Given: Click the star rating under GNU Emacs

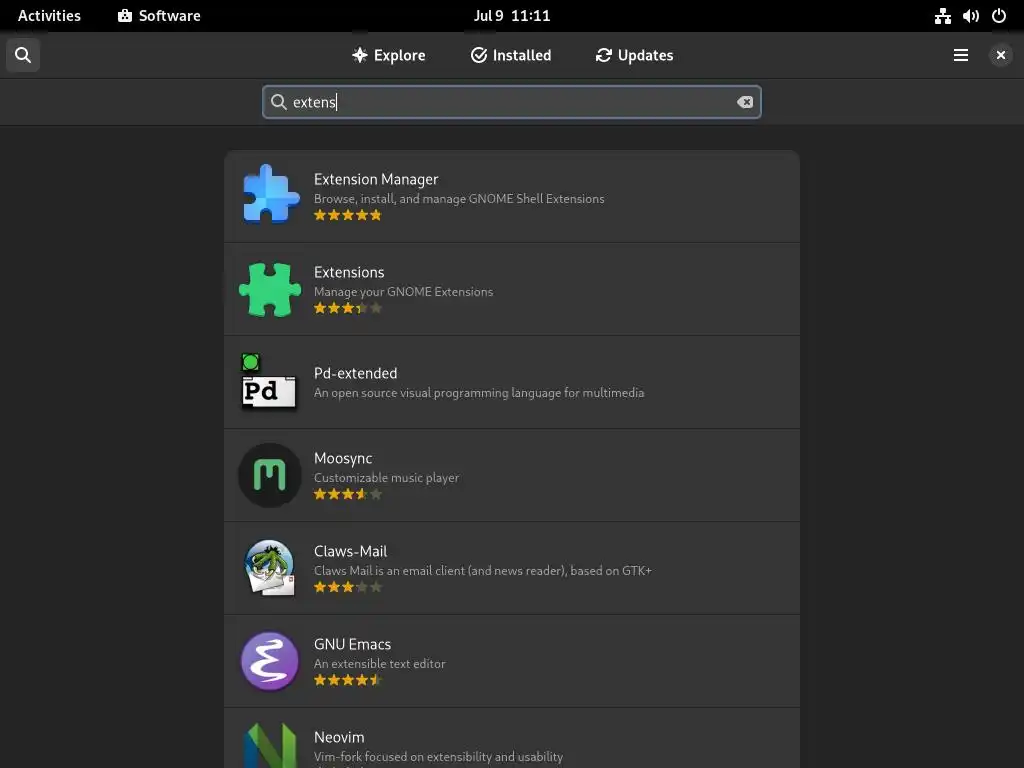Looking at the screenshot, I should [347, 680].
